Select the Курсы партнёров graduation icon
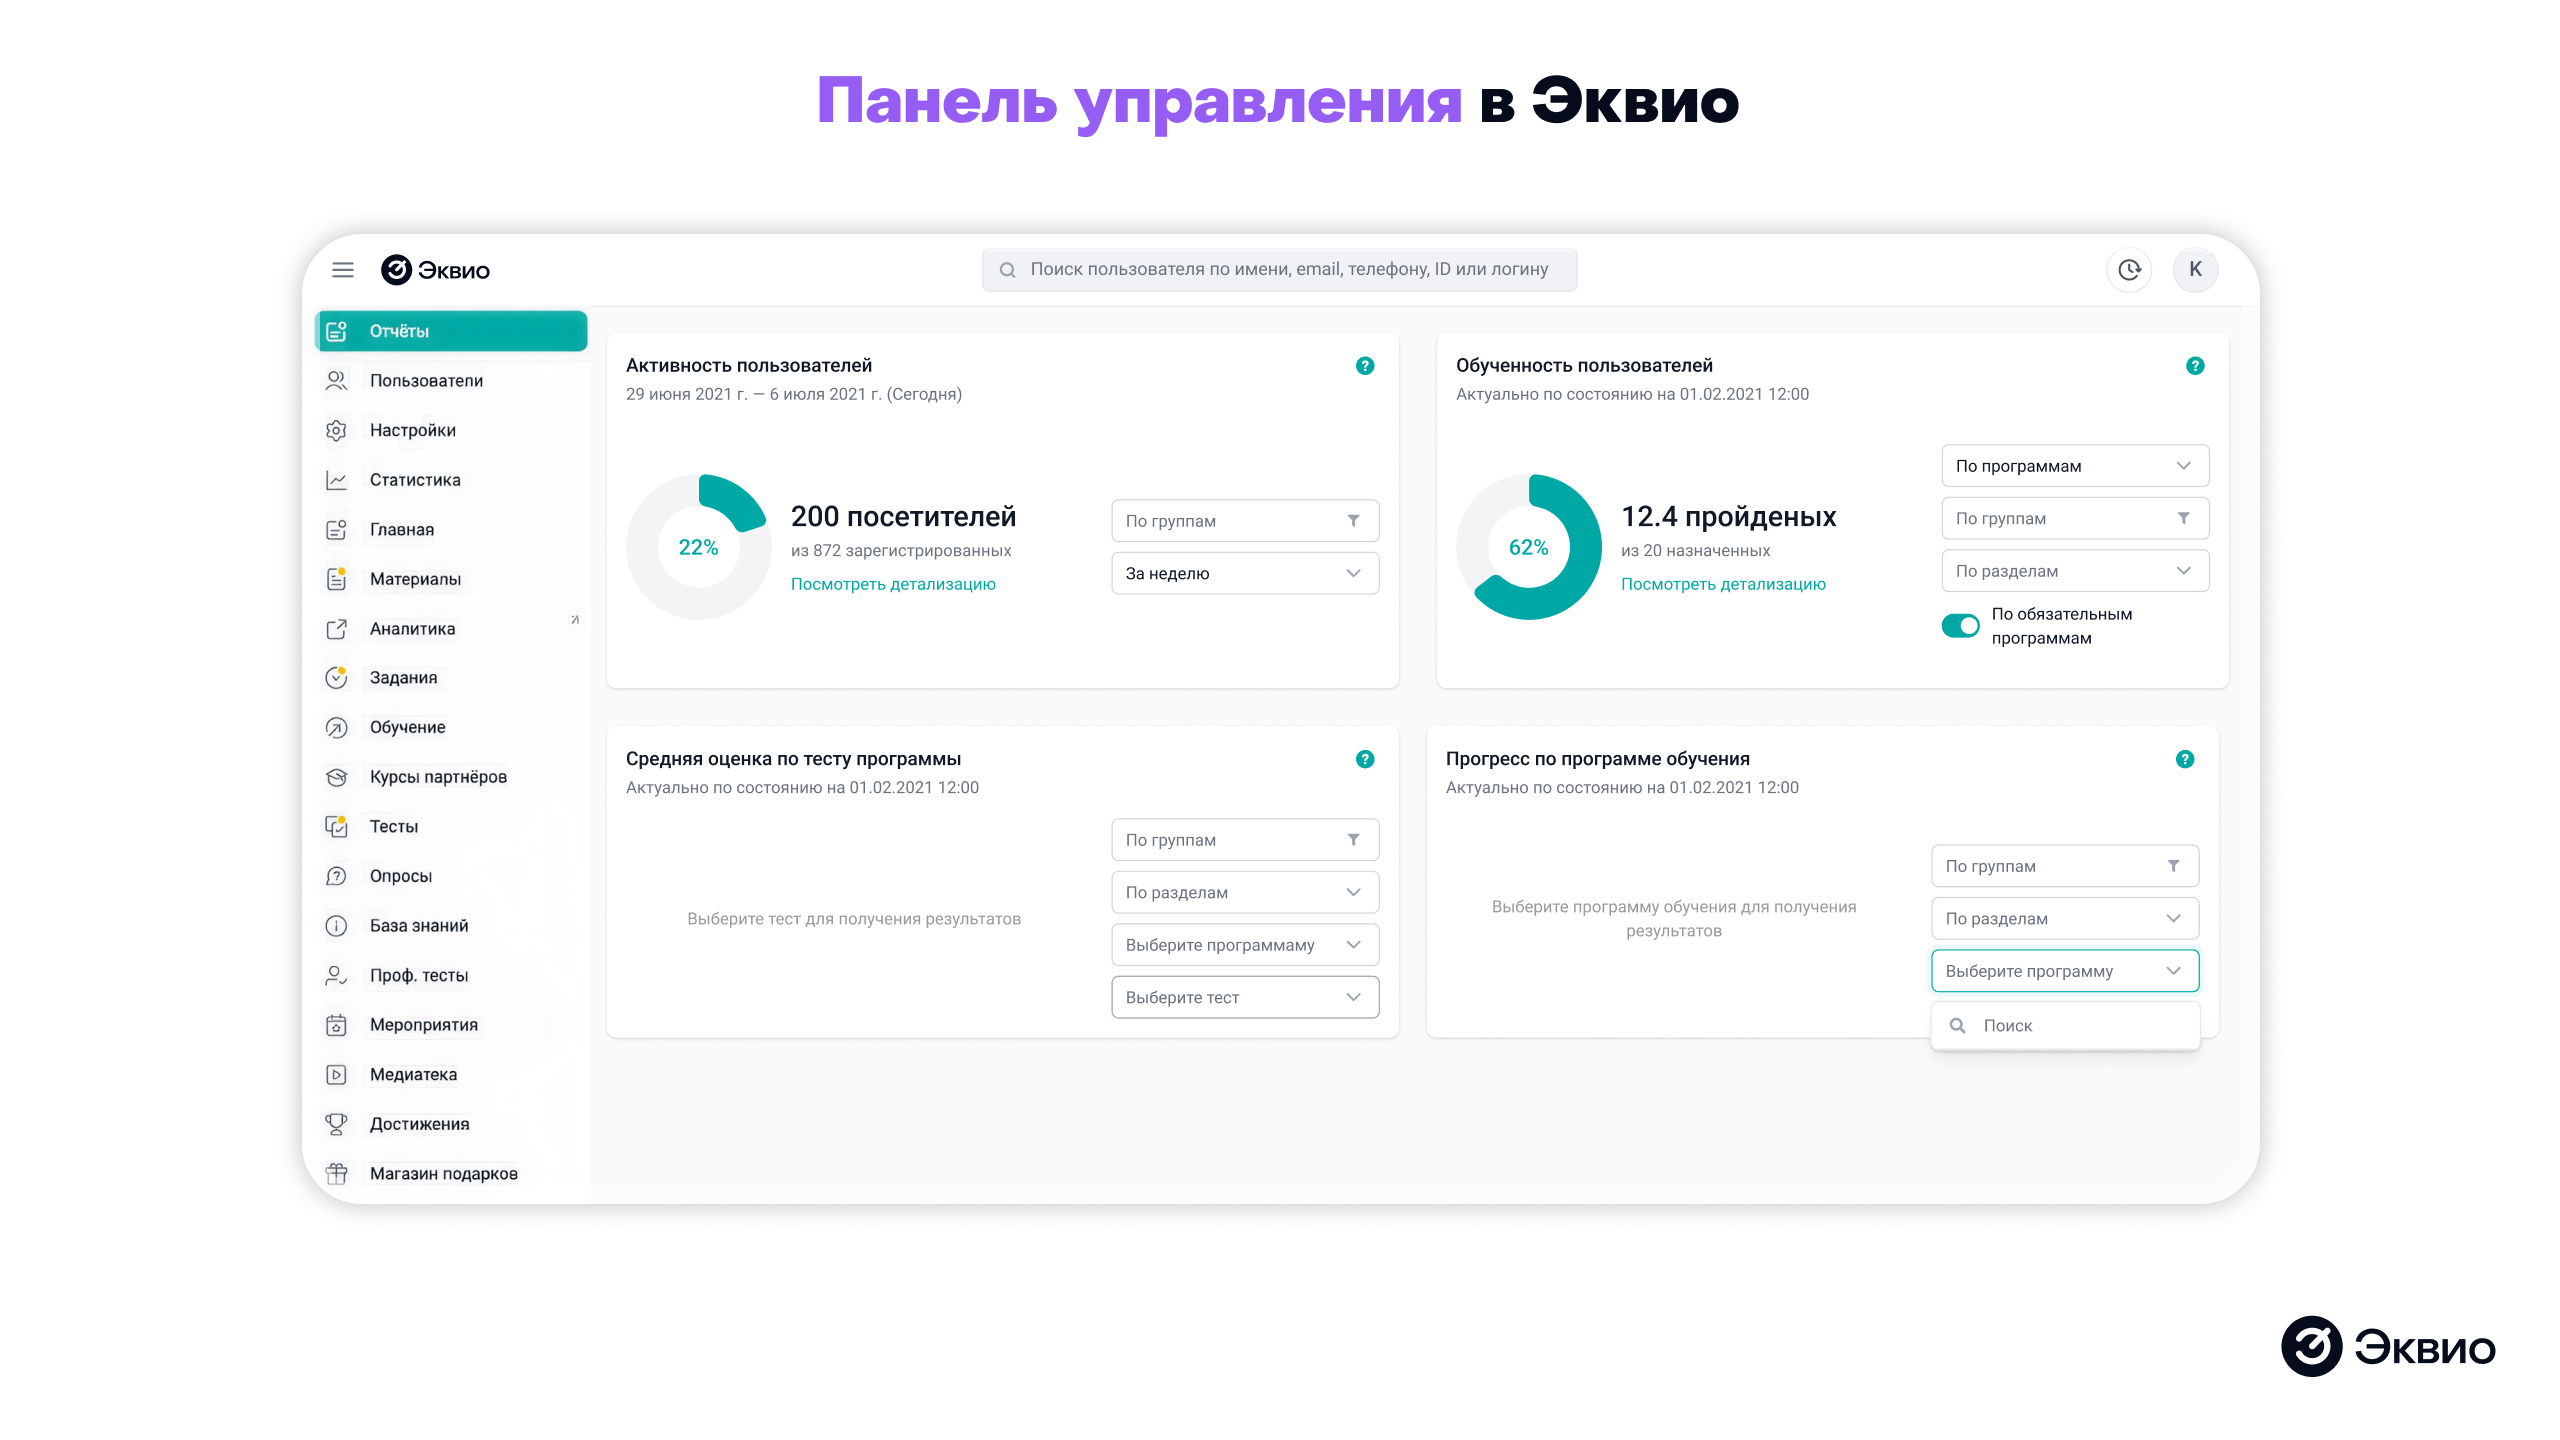Viewport: 2560px width, 1440px height. [x=337, y=776]
